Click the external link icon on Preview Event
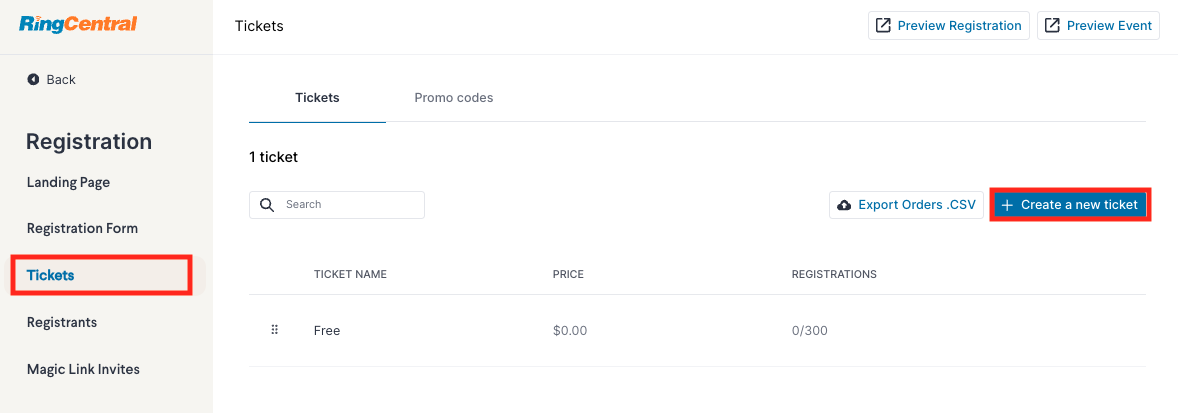The width and height of the screenshot is (1178, 413). pos(1053,26)
